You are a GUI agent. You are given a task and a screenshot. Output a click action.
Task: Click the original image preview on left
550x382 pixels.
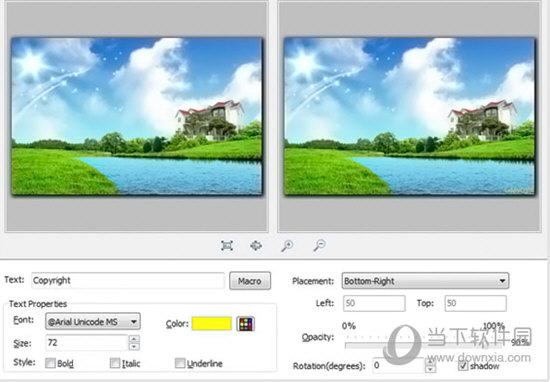(137, 116)
